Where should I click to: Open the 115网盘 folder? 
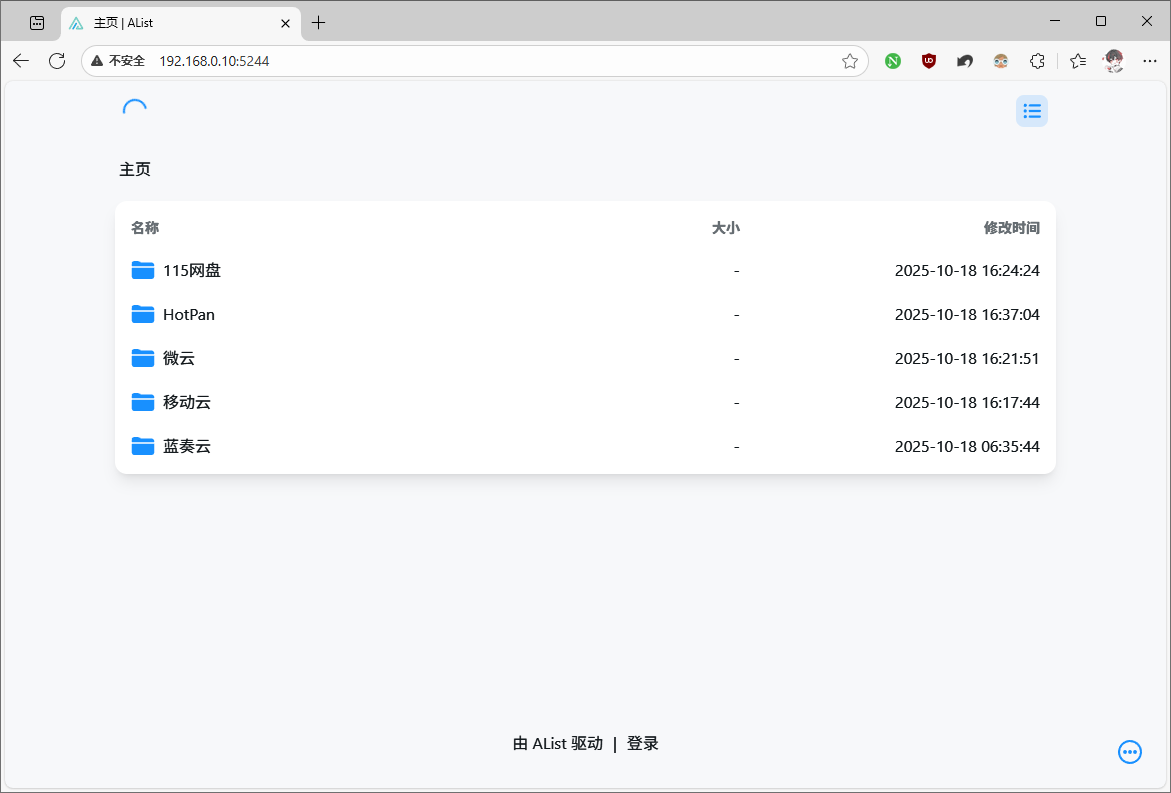191,270
